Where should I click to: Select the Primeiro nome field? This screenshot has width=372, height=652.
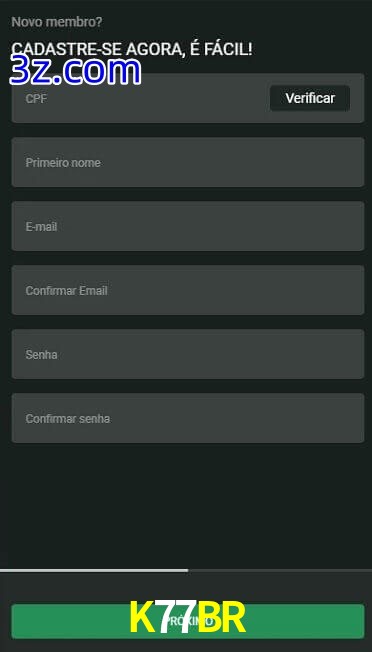tap(188, 162)
